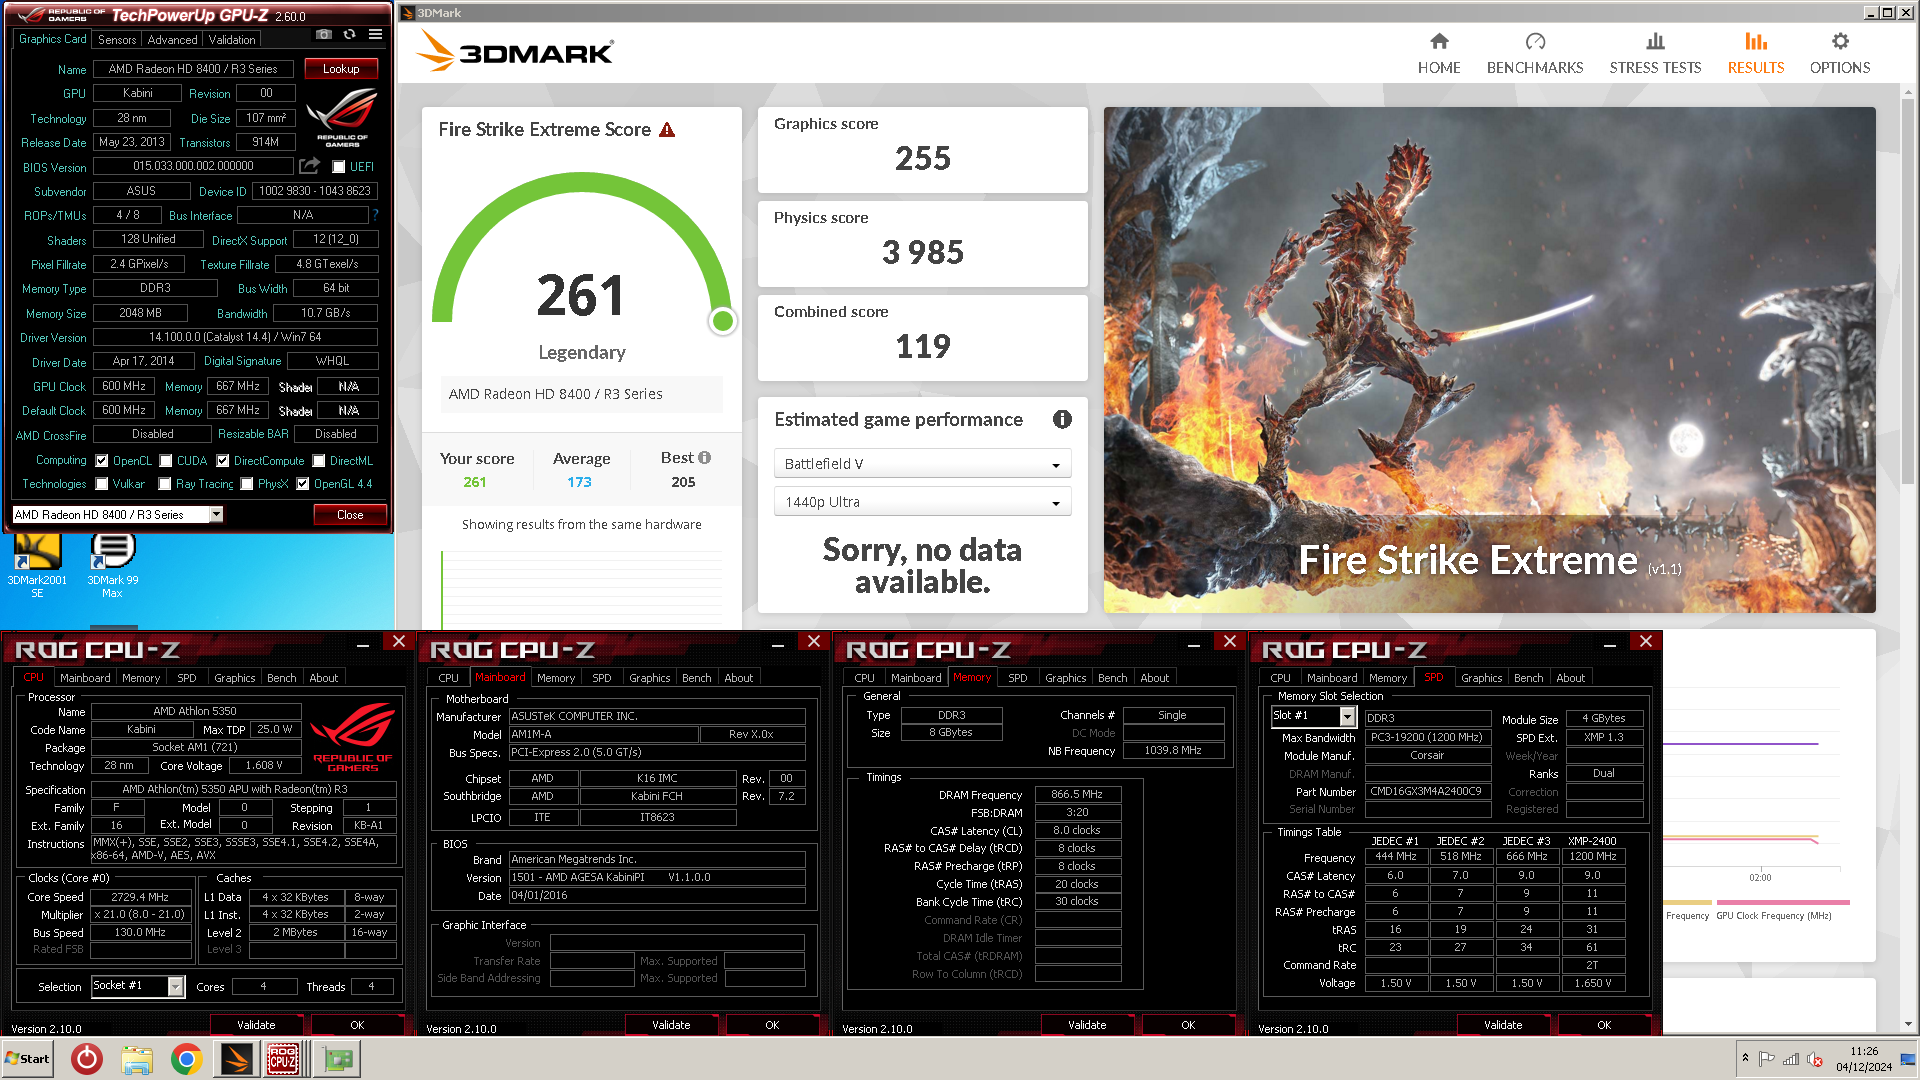Click the Fire Strike Extreme preview image
This screenshot has height=1080, width=1920.
pos(1490,360)
